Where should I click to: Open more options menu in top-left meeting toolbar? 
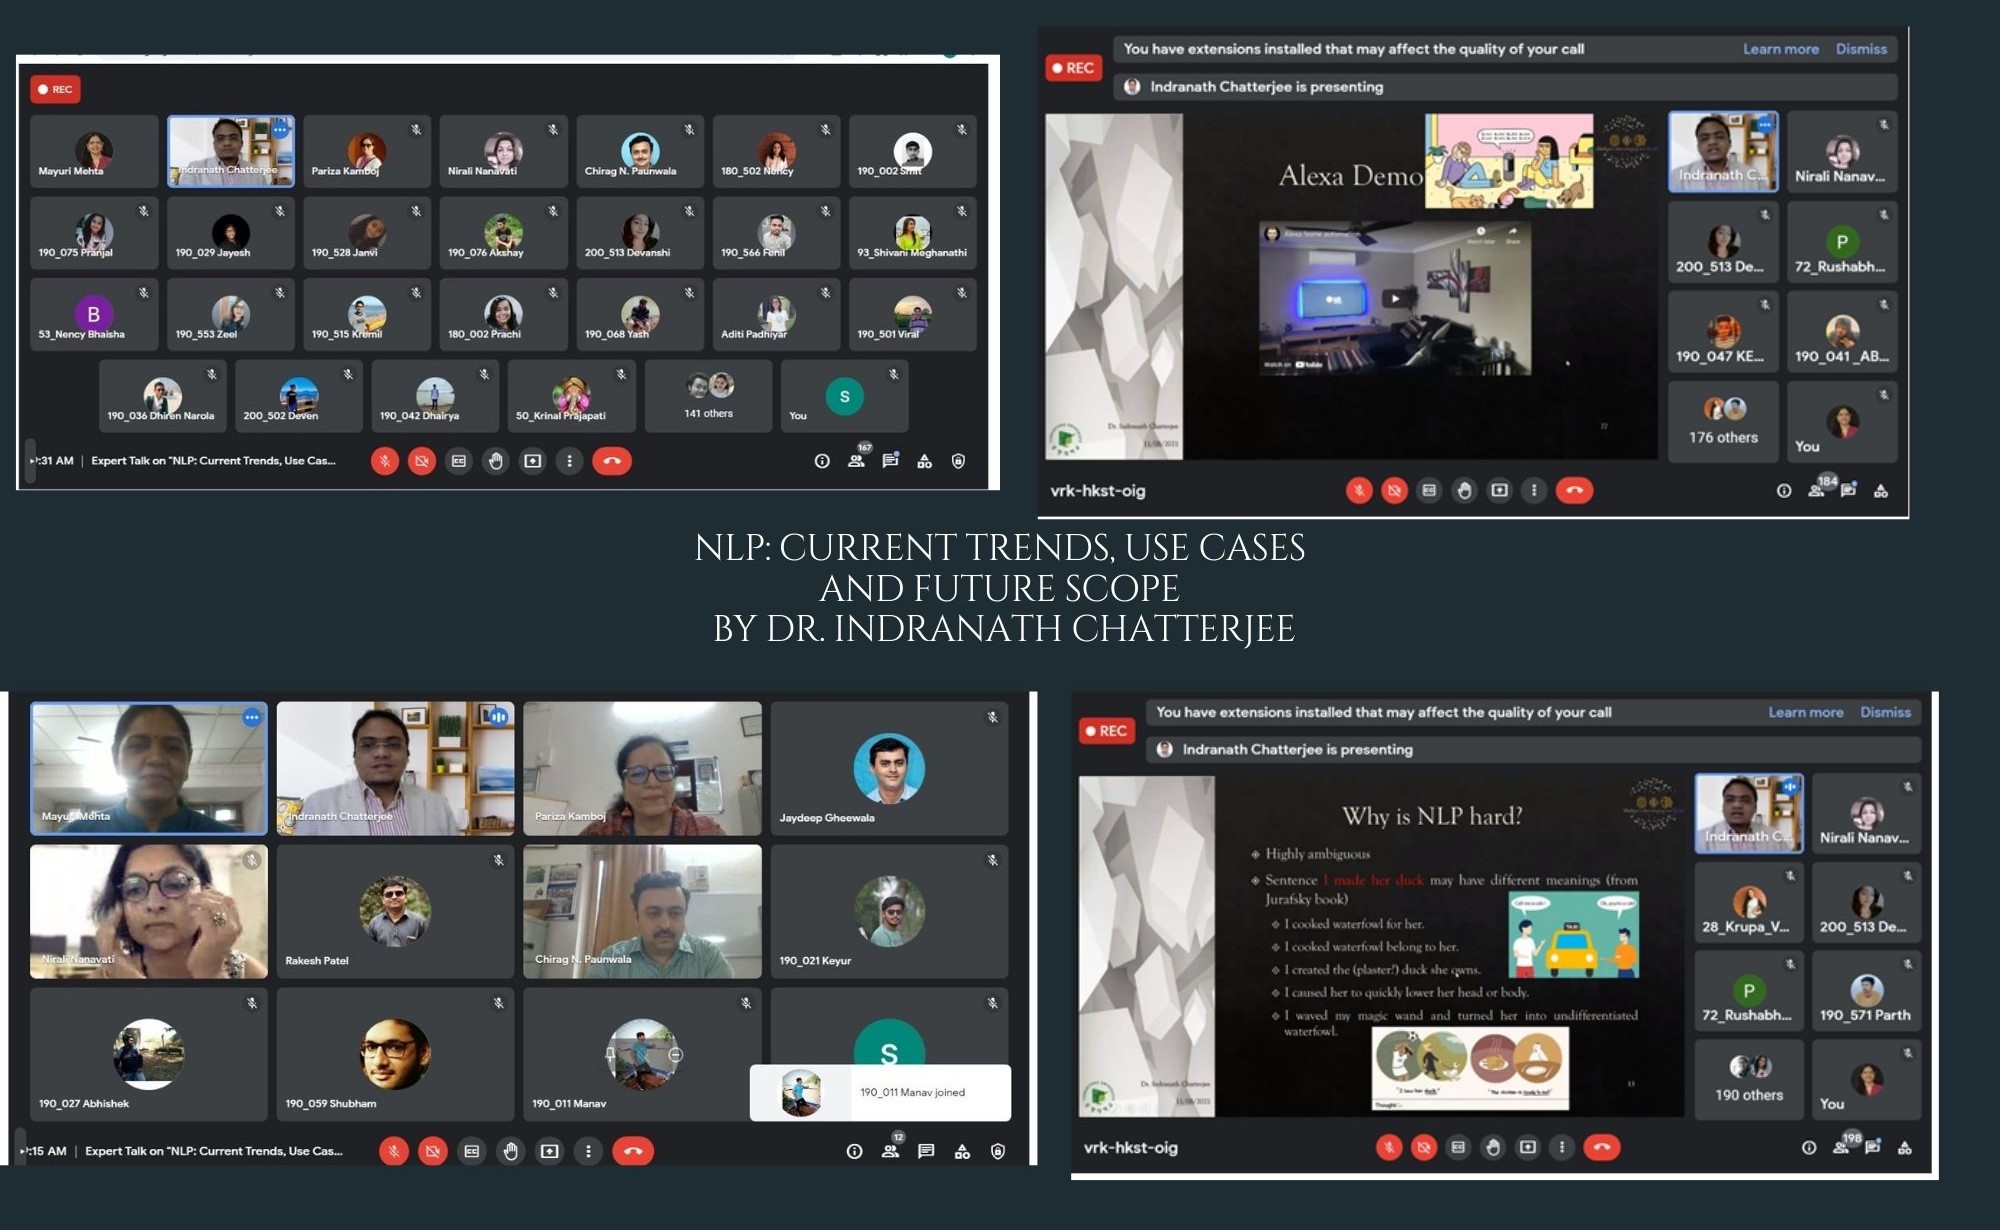(569, 461)
